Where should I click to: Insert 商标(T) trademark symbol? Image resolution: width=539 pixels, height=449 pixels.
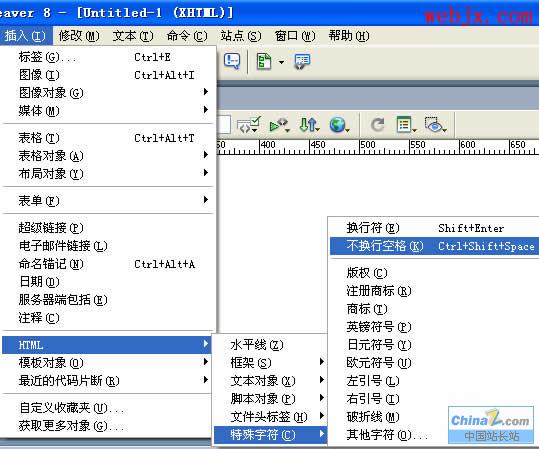point(434,309)
